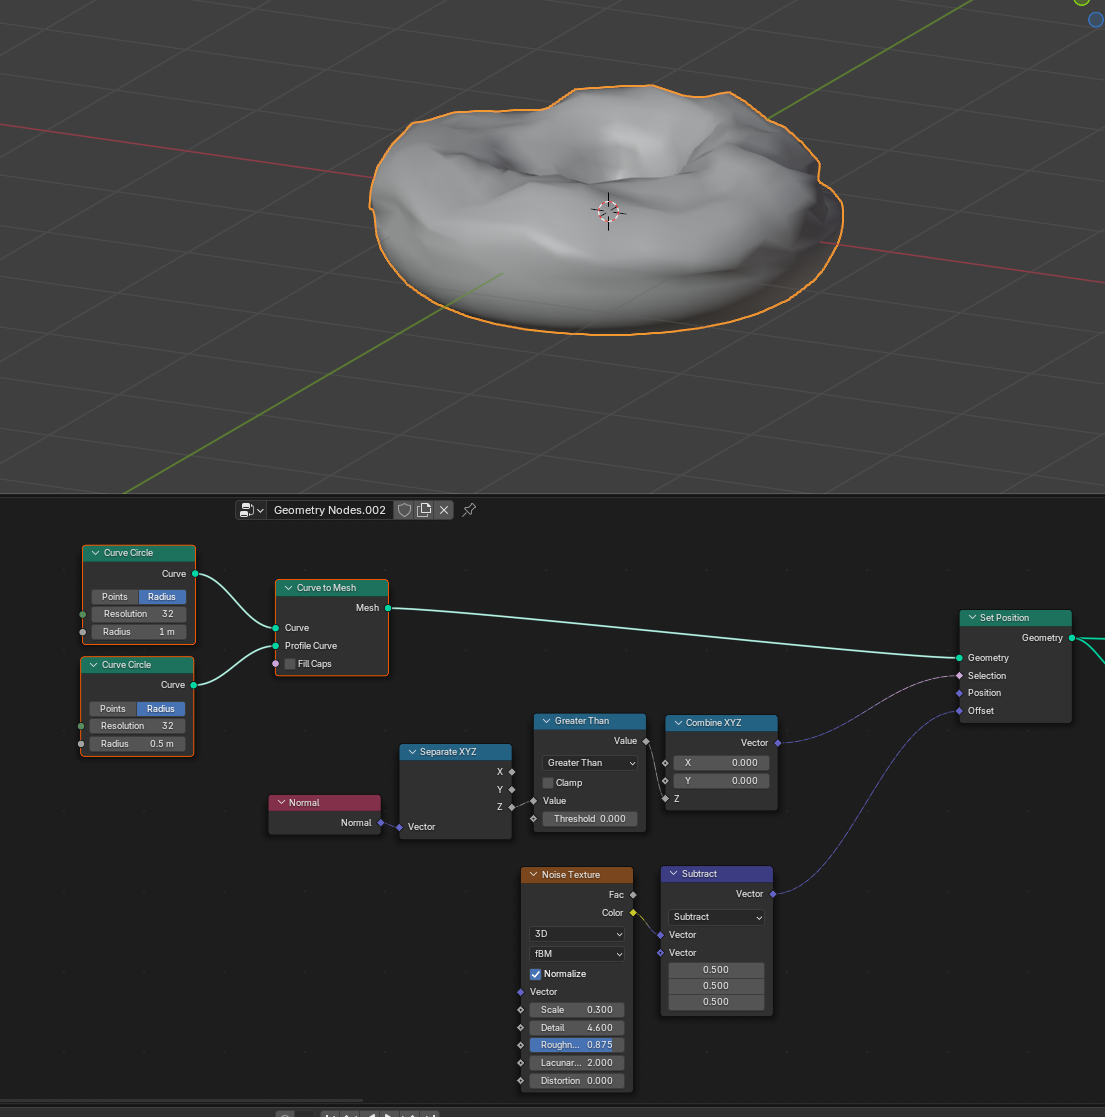Viewport: 1105px width, 1117px height.
Task: Uncheck Normalize in Noise Texture node
Action: (535, 974)
